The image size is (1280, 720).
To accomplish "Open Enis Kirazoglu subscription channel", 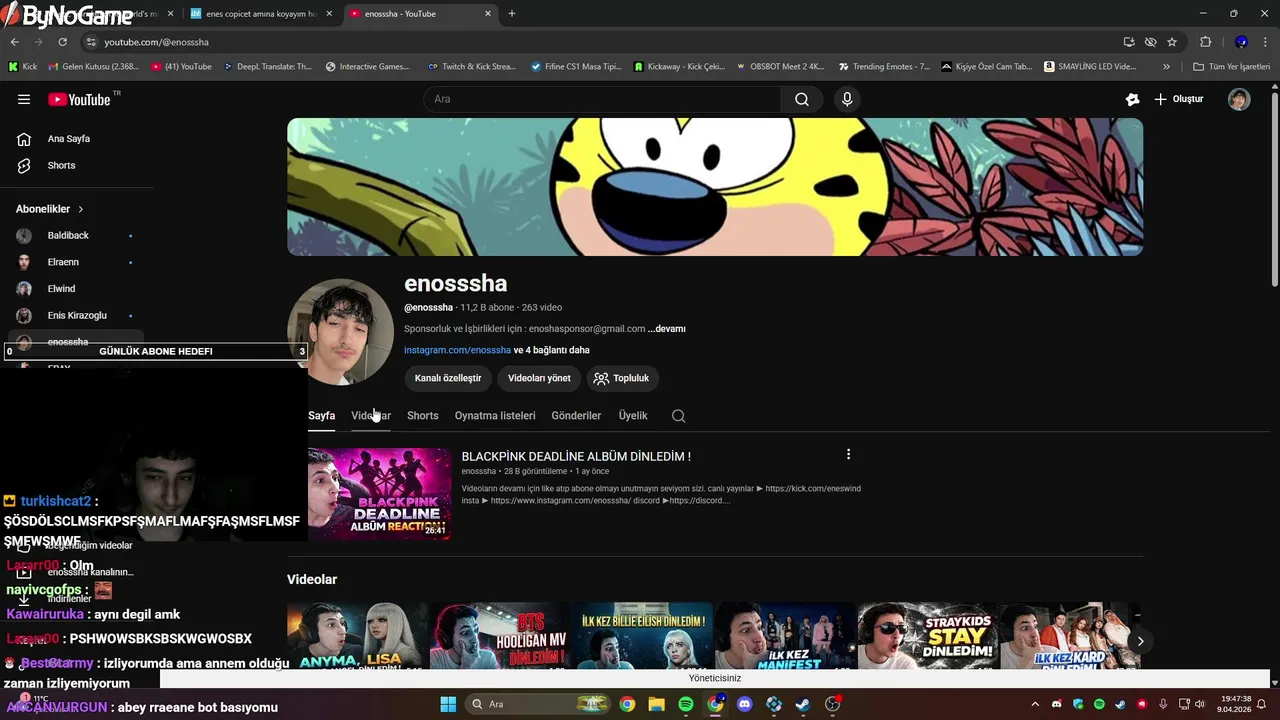I will (x=75, y=315).
